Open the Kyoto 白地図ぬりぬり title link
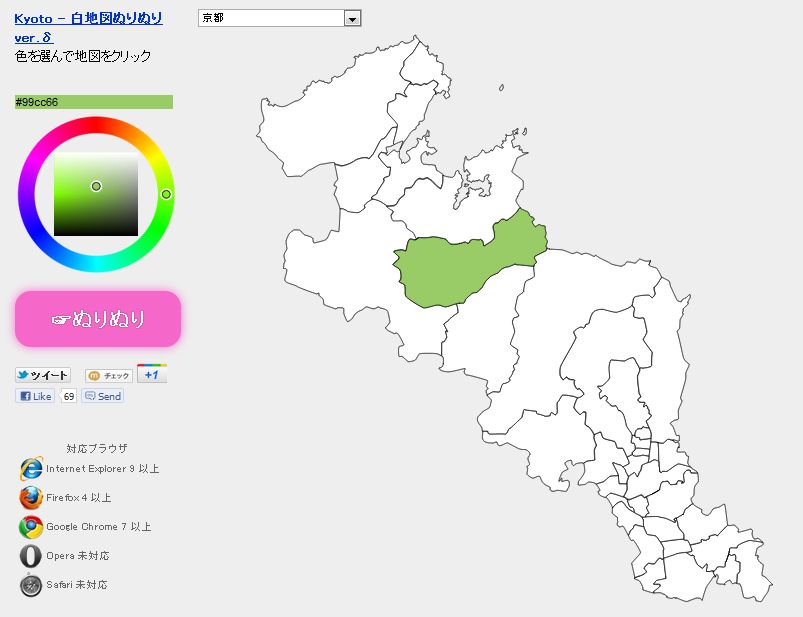The width and height of the screenshot is (803, 617). (88, 18)
